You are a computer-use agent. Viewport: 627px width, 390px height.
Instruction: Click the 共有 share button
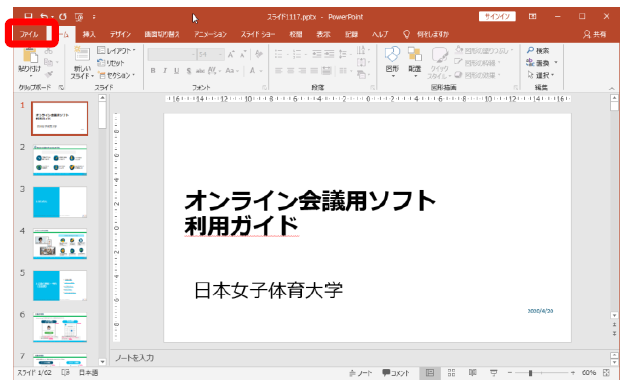click(x=595, y=34)
